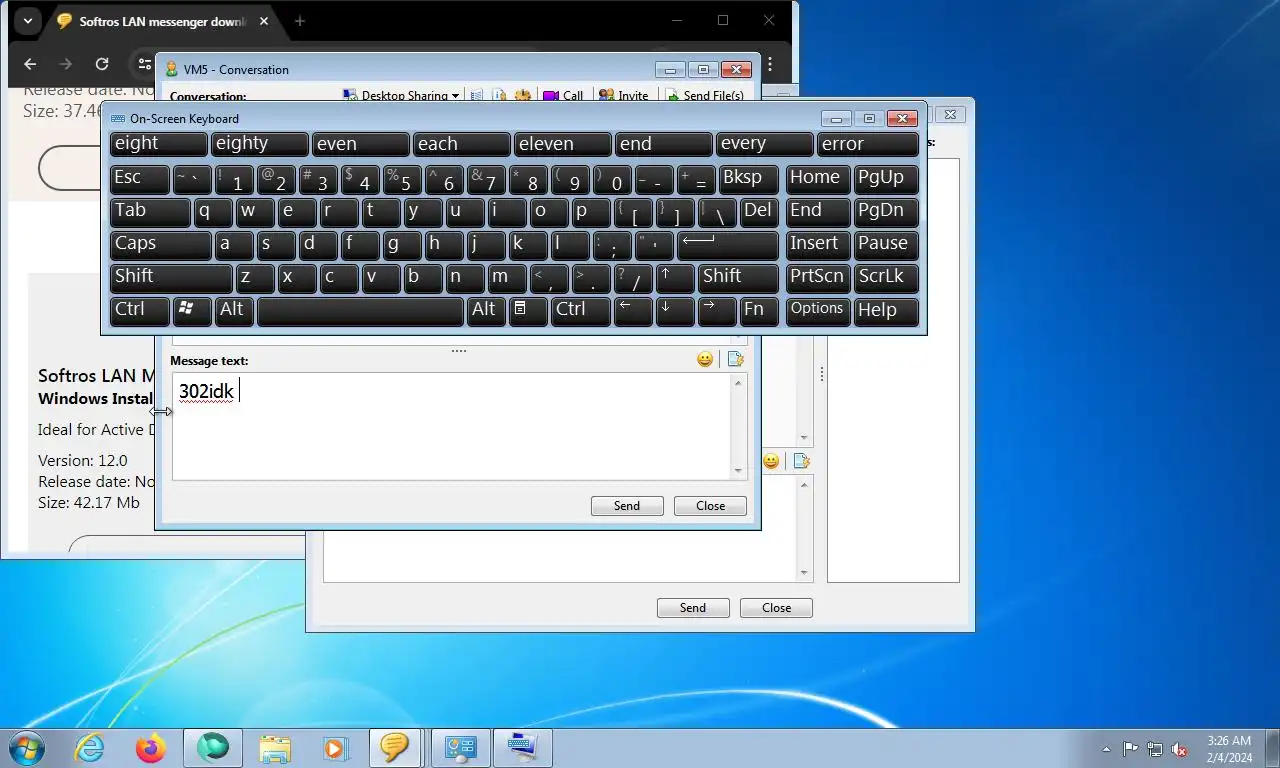Choose the predicted word "error"
This screenshot has height=768, width=1280.
[x=867, y=144]
